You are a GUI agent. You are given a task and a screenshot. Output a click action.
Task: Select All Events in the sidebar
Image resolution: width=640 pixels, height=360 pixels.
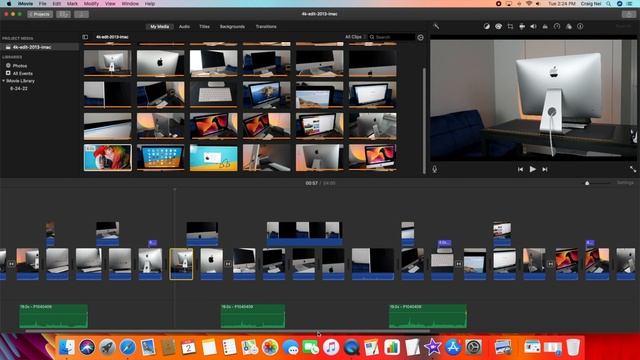coord(22,73)
